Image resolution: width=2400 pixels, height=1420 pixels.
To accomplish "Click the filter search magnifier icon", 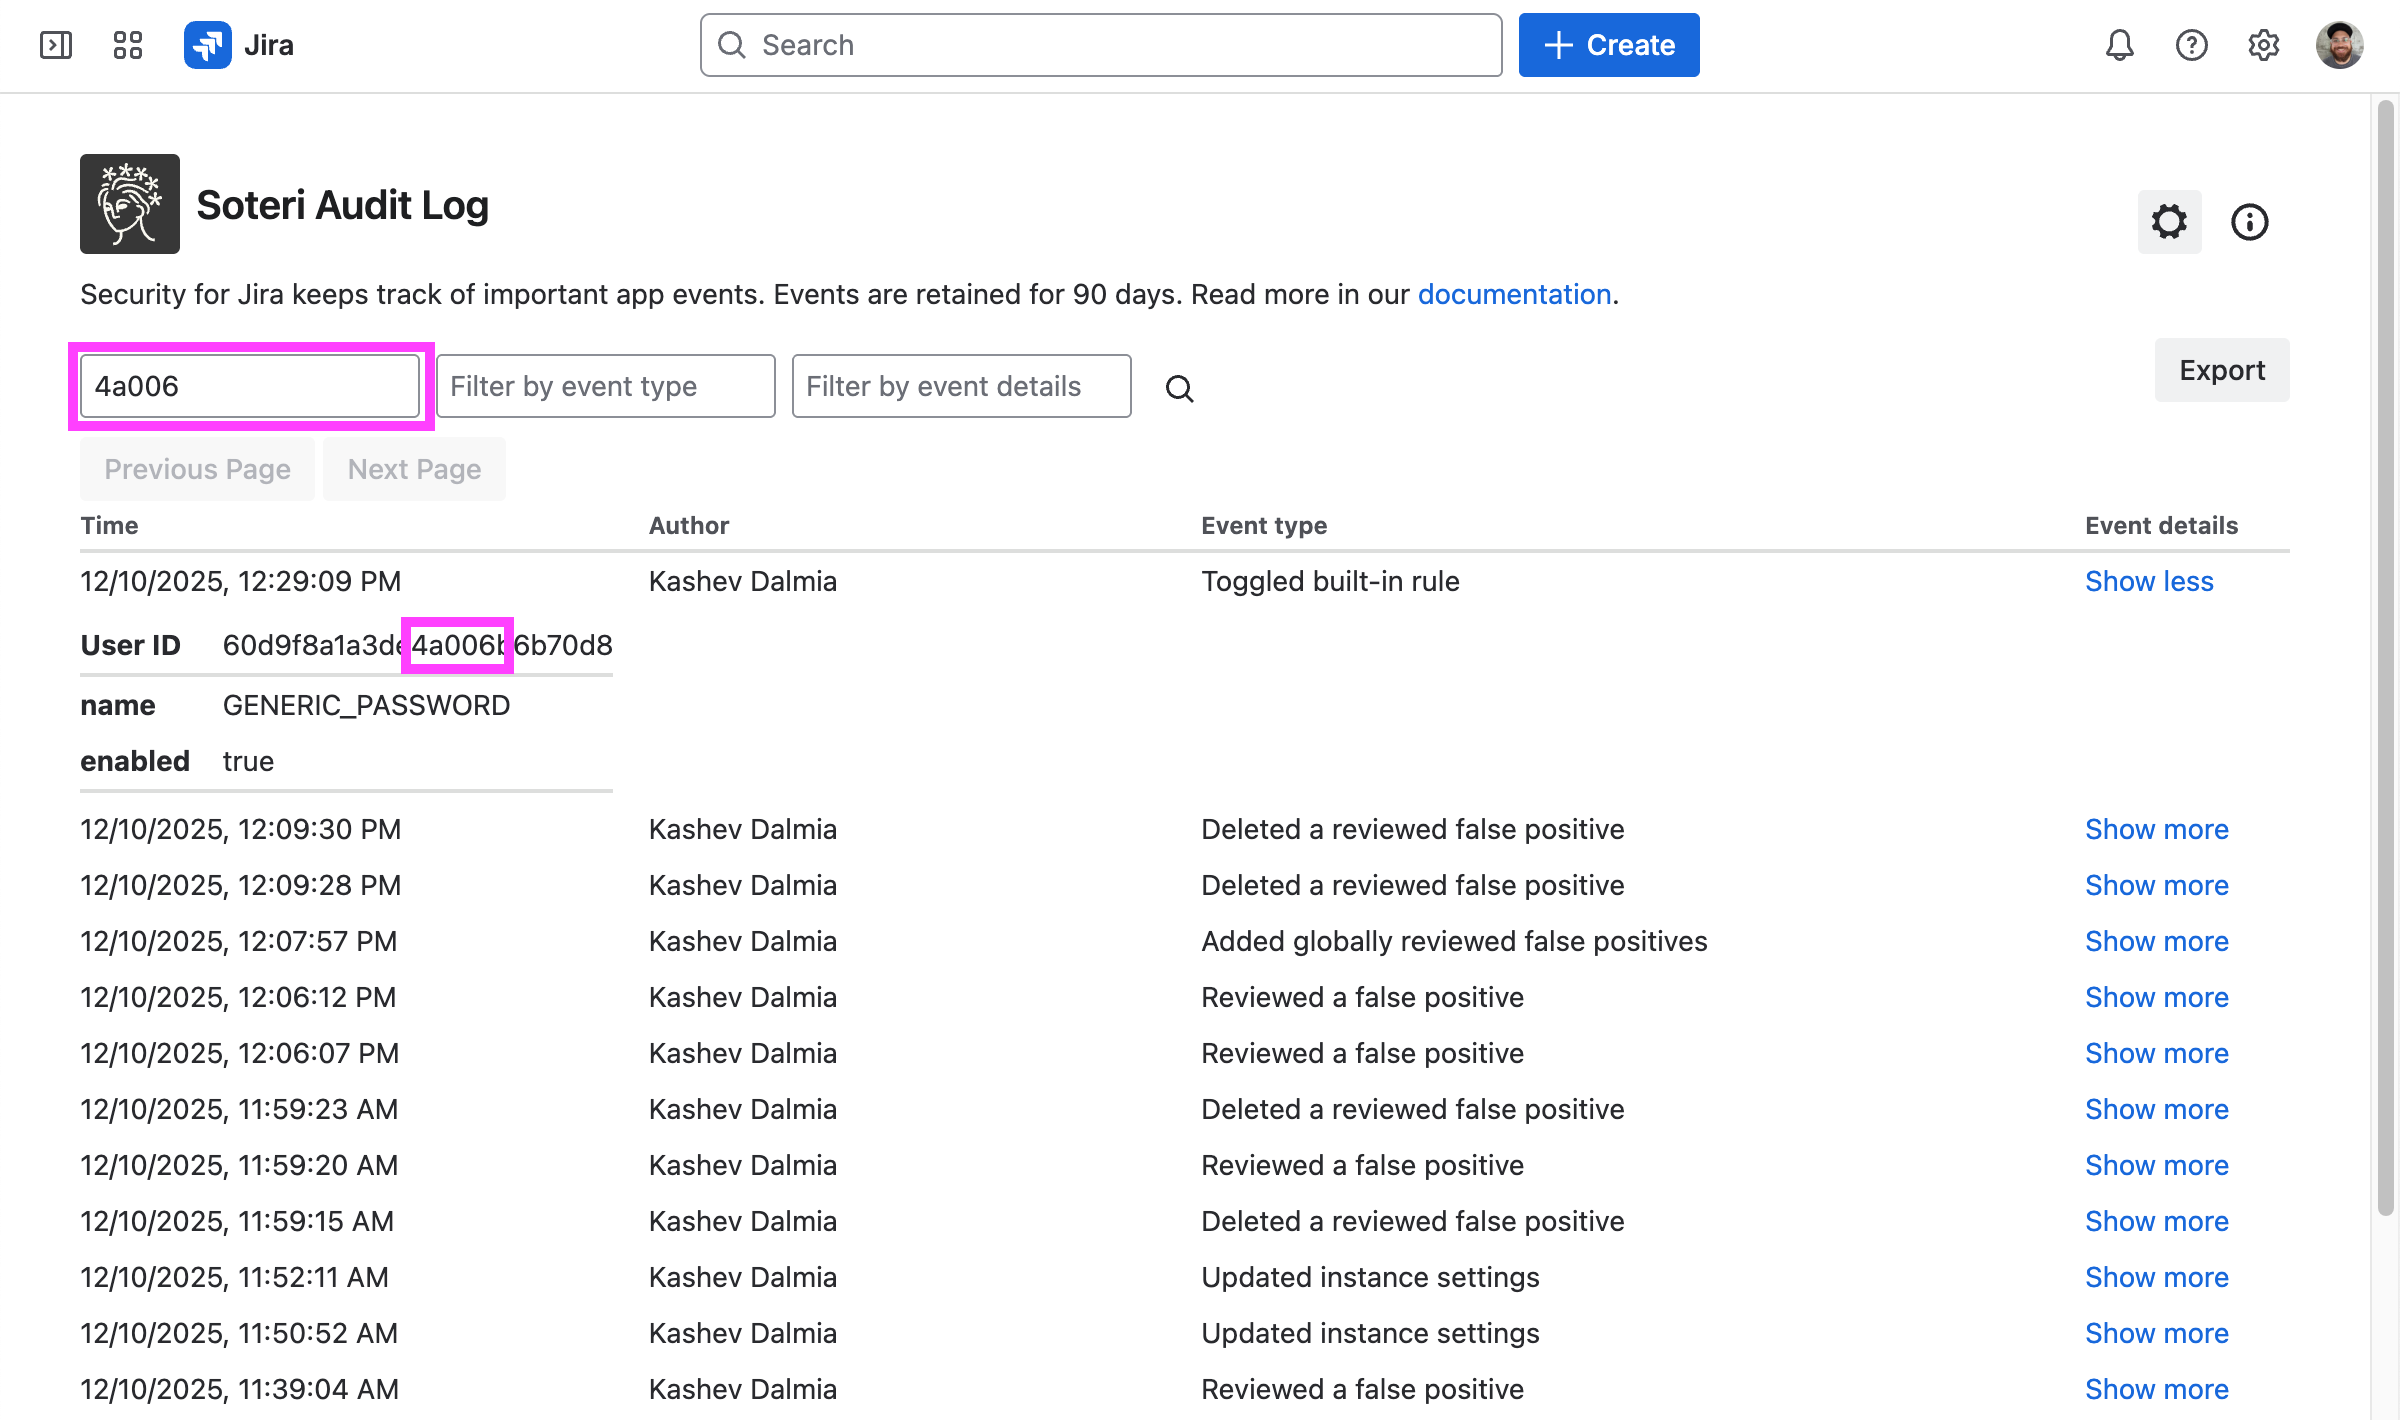I will 1180,388.
